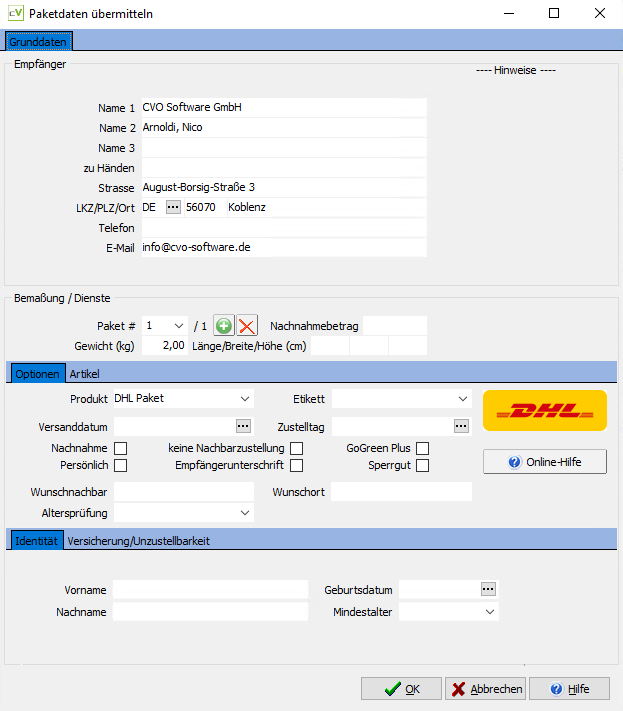Add a new package with green plus icon
The image size is (623, 711).
click(x=224, y=326)
